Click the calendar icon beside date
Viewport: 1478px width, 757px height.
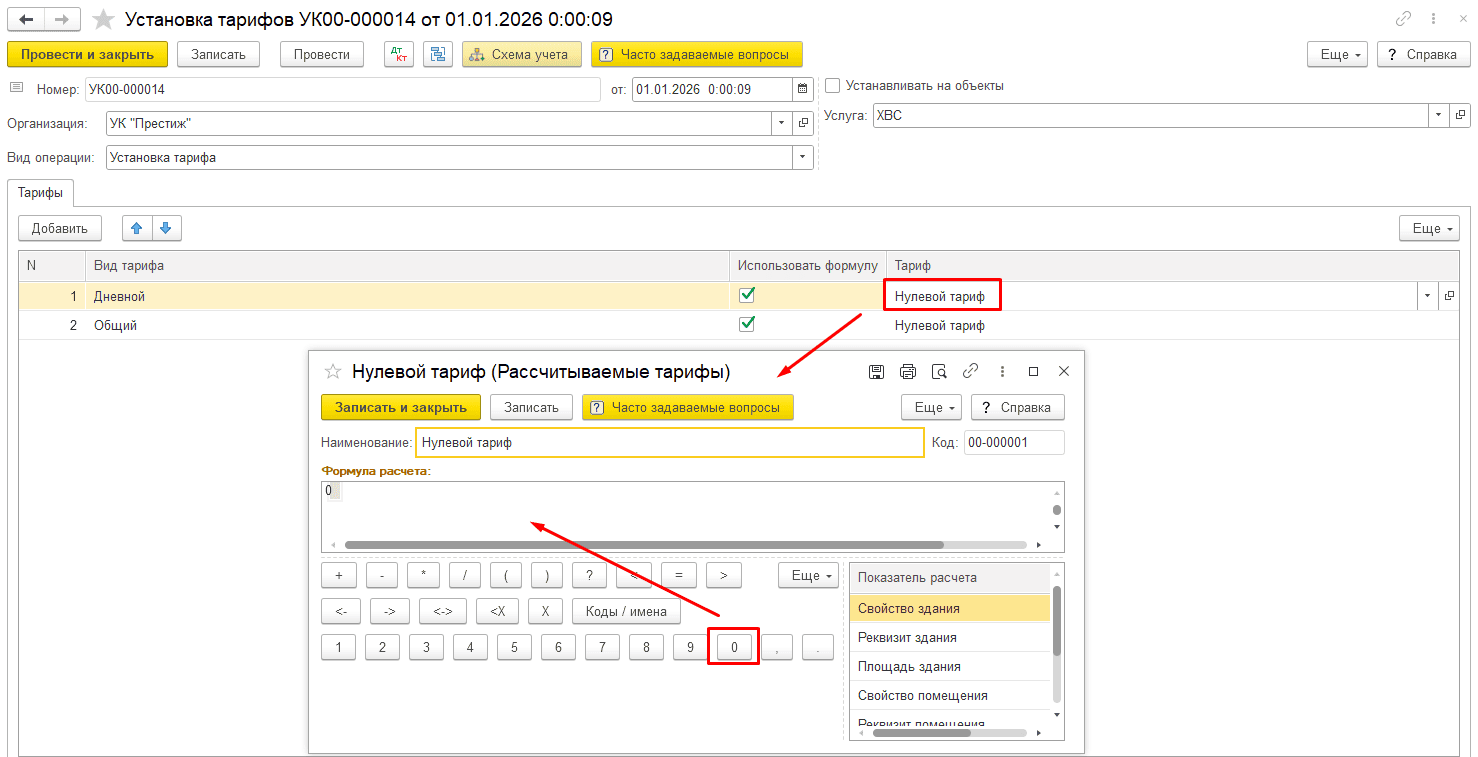(x=802, y=89)
